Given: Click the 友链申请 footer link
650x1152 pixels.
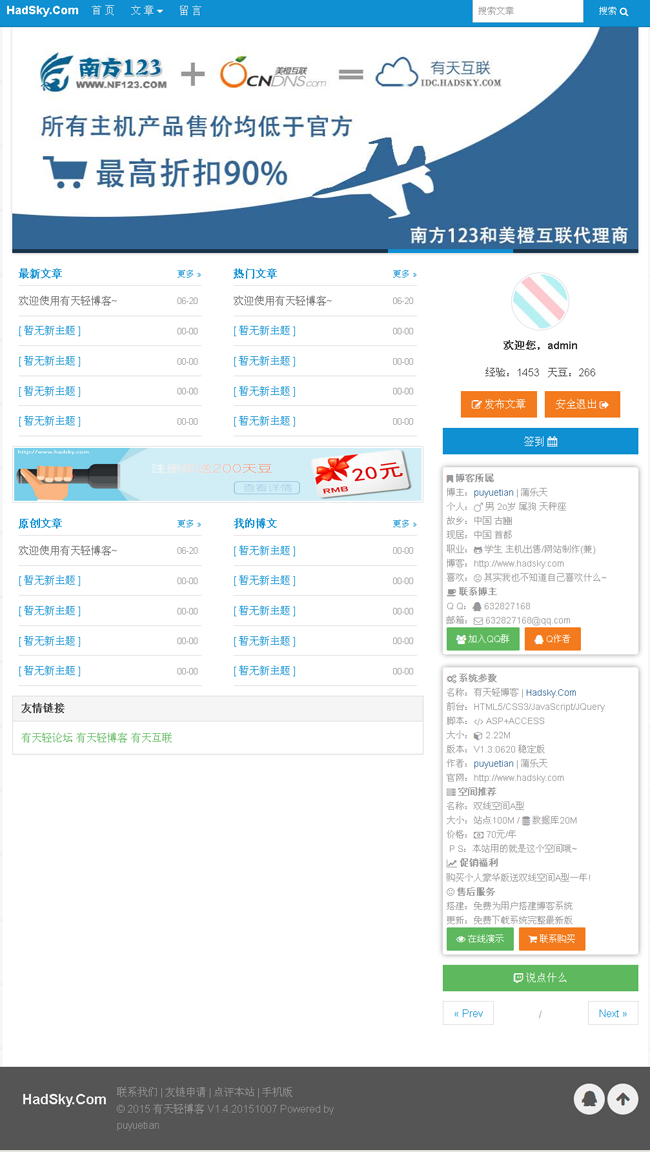Looking at the screenshot, I should [185, 1092].
